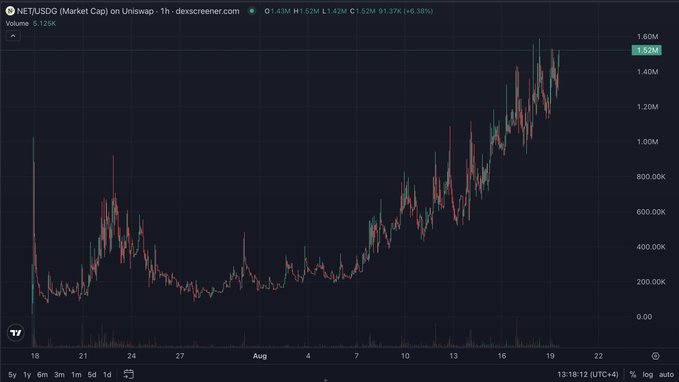
Task: Click the 22 date label on time axis
Action: [x=598, y=356]
